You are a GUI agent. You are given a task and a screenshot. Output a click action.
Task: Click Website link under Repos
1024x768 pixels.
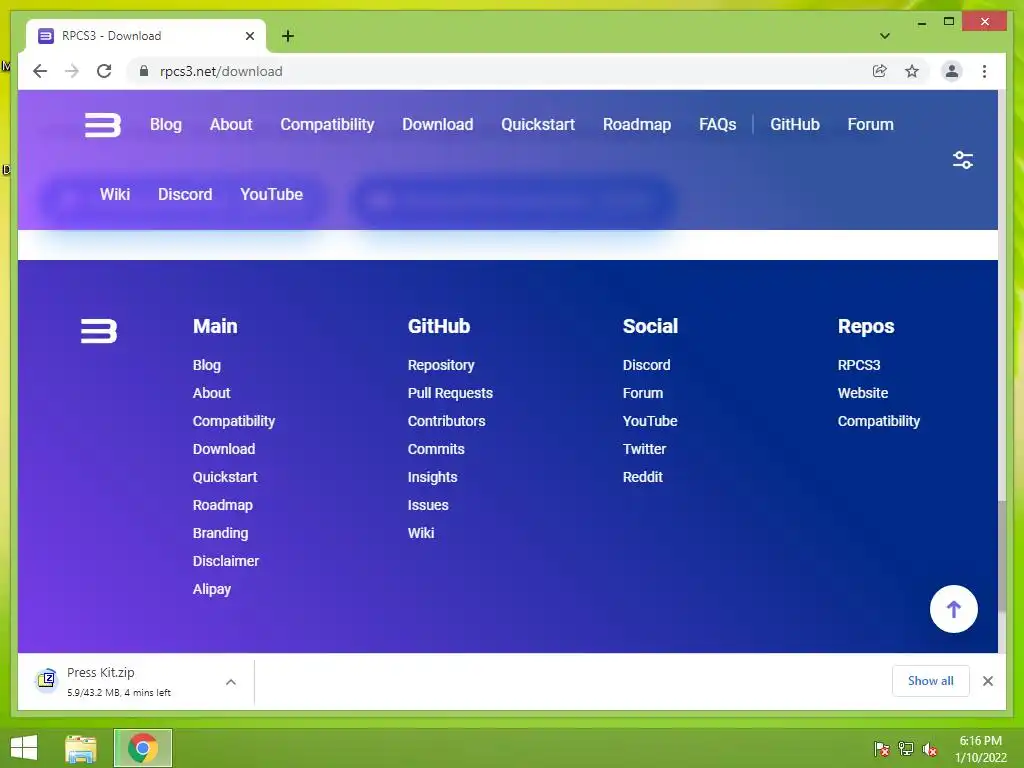tap(863, 393)
